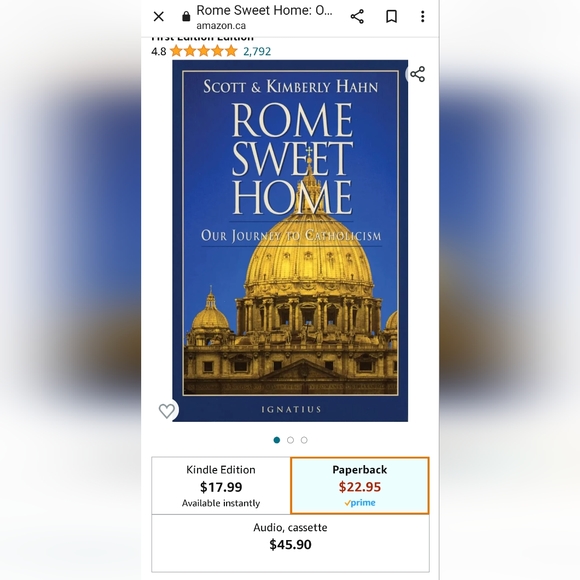
Task: Tap the lock icon beside the URL
Action: (x=186, y=16)
